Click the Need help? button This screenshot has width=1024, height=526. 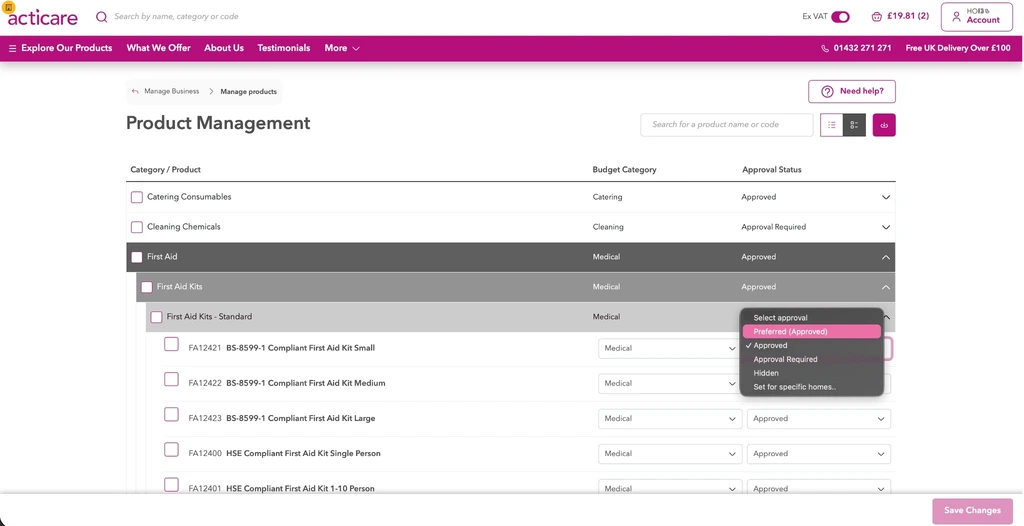(x=852, y=91)
